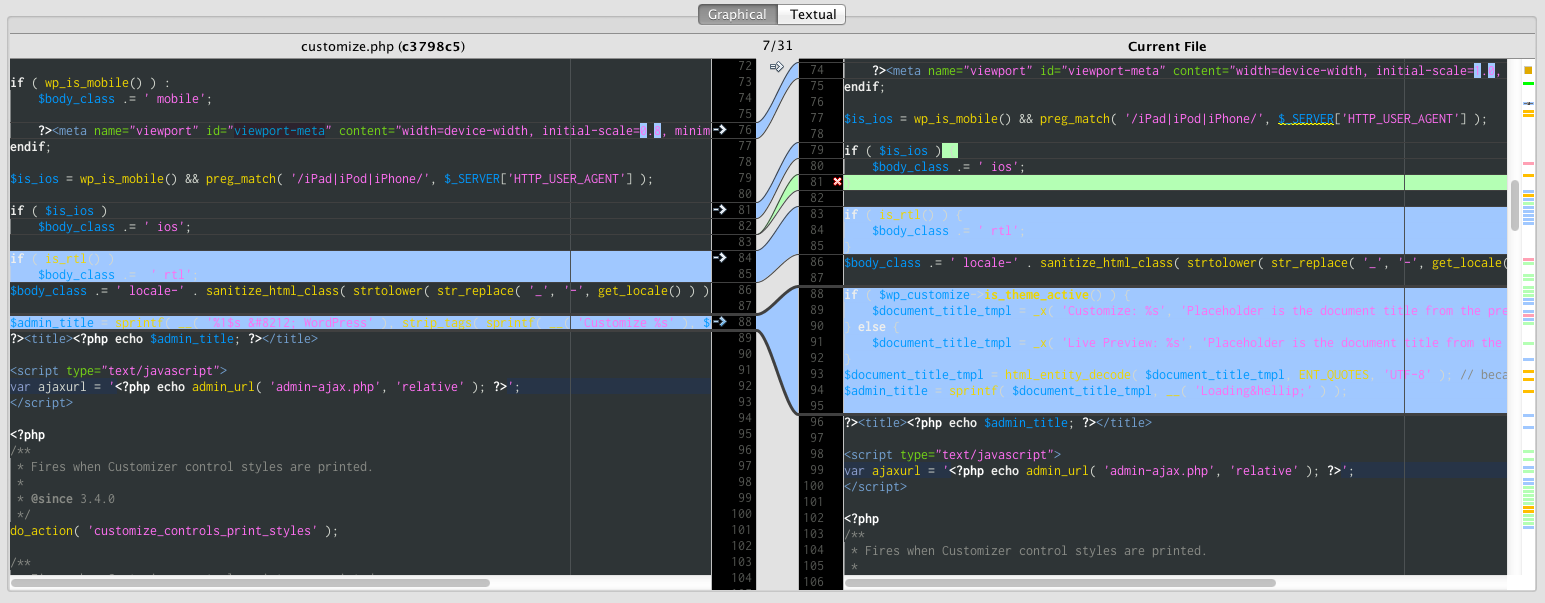
Task: Apply the change arrow at line 76
Action: pos(720,130)
